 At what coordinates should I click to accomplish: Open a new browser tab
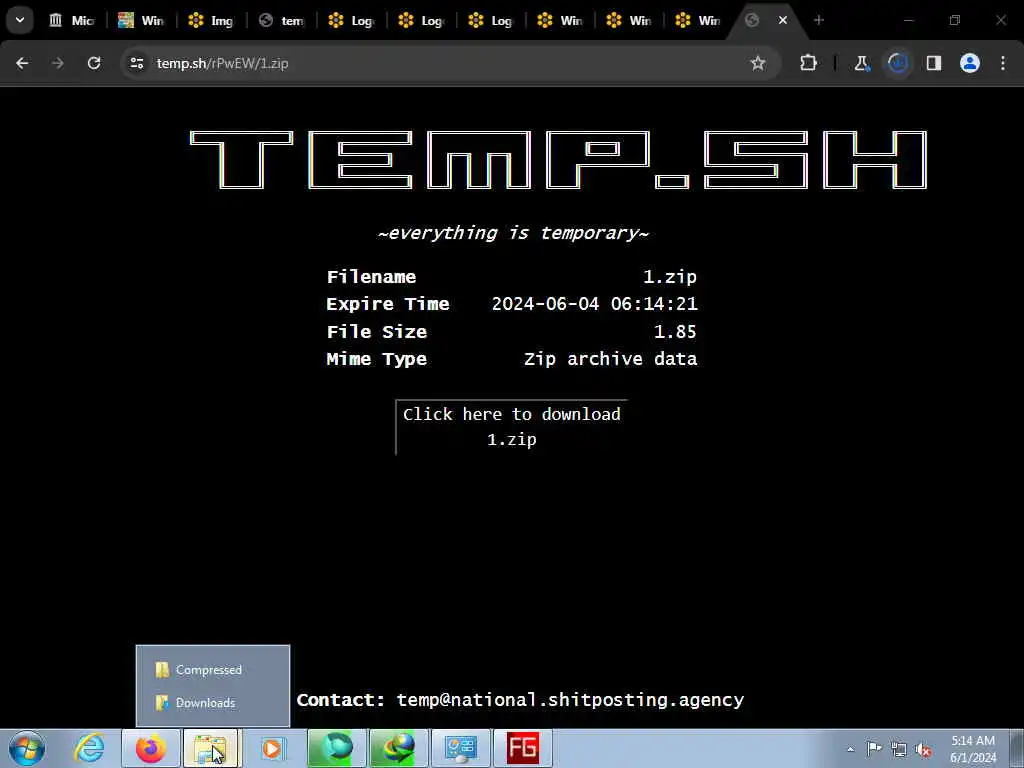(x=819, y=20)
